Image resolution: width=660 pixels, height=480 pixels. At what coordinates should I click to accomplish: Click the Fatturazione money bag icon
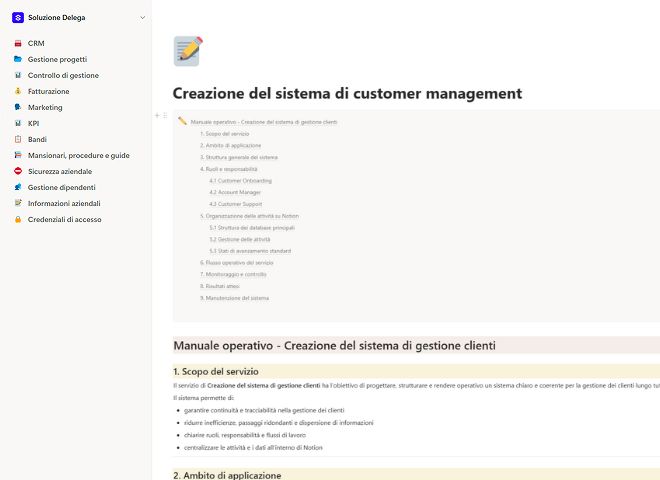point(18,91)
